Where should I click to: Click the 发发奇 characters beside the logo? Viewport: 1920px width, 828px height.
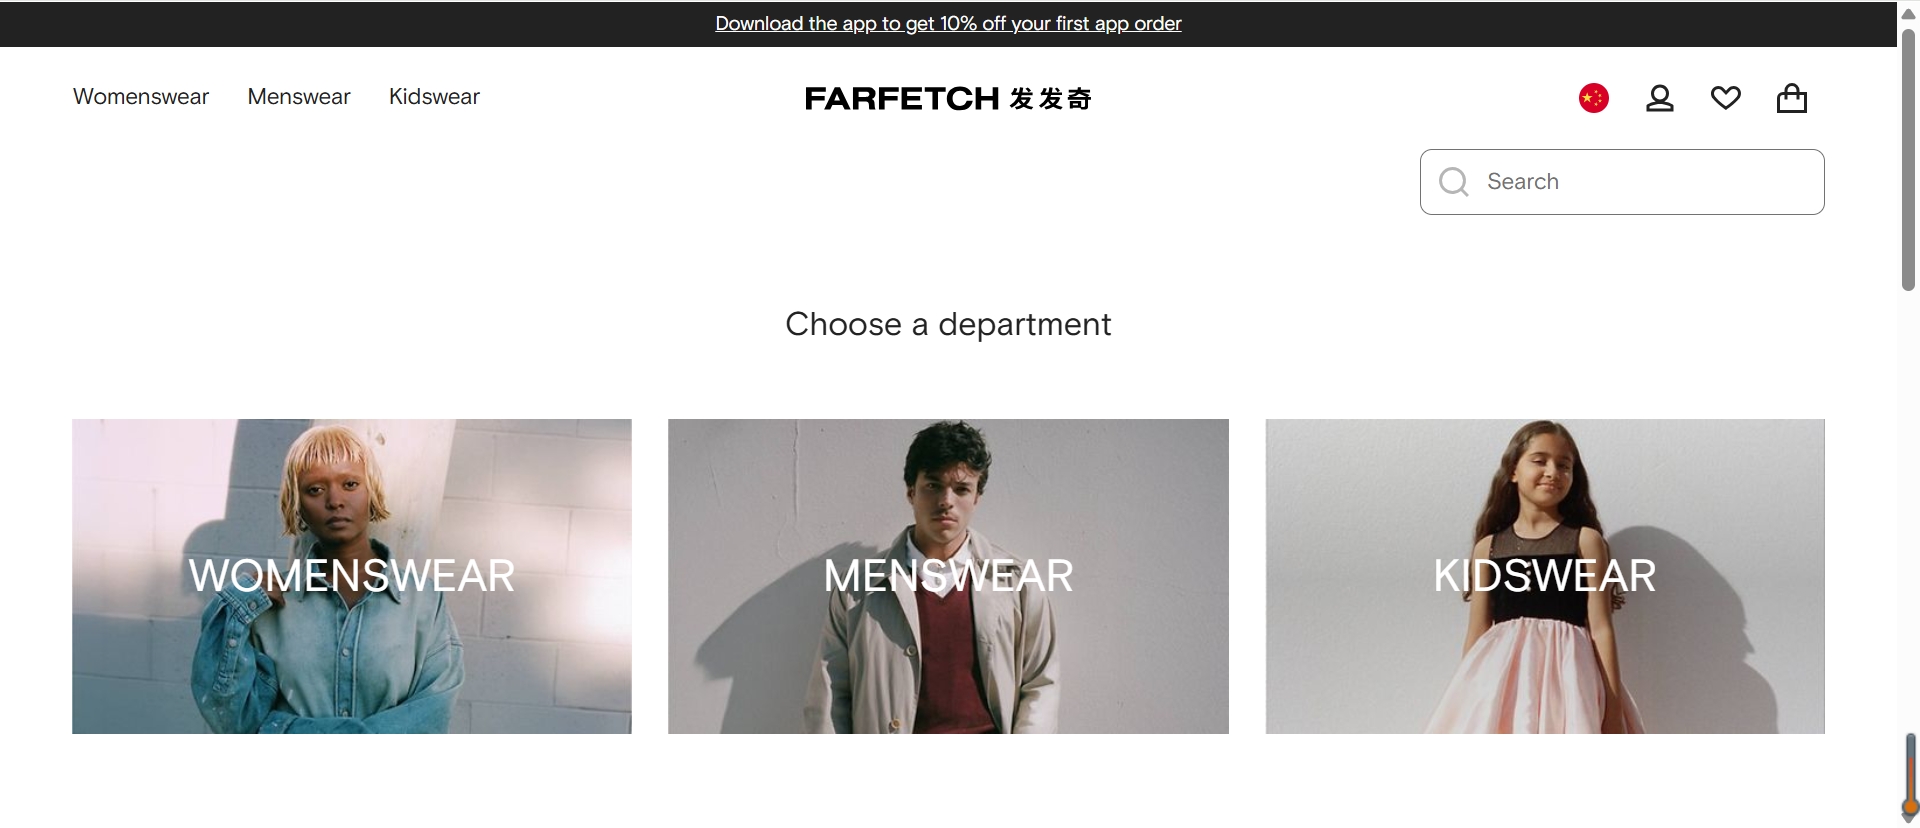[1051, 98]
